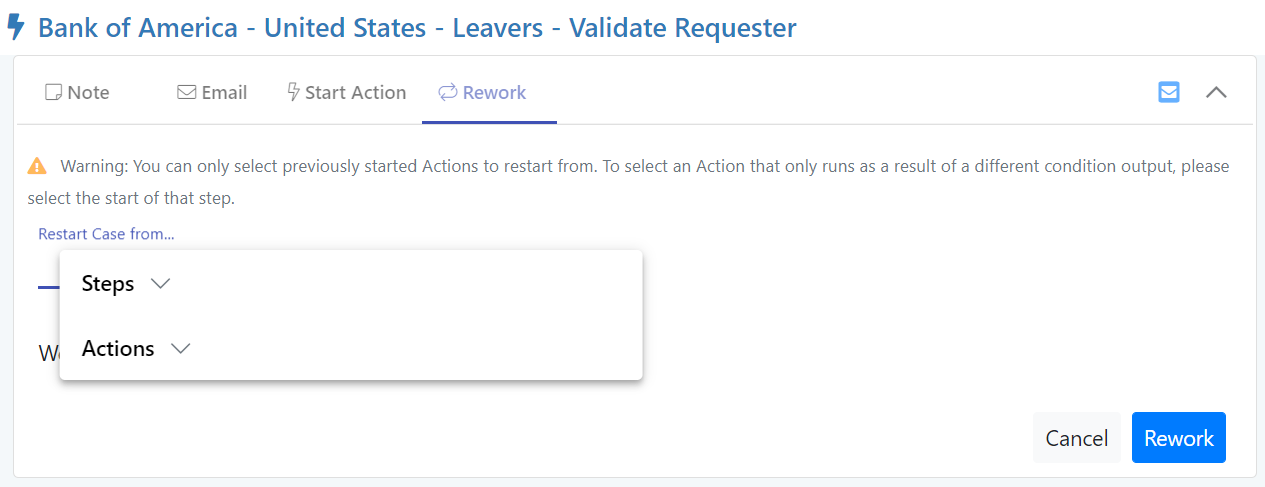
Task: Select the Actions group label
Action: (x=118, y=349)
